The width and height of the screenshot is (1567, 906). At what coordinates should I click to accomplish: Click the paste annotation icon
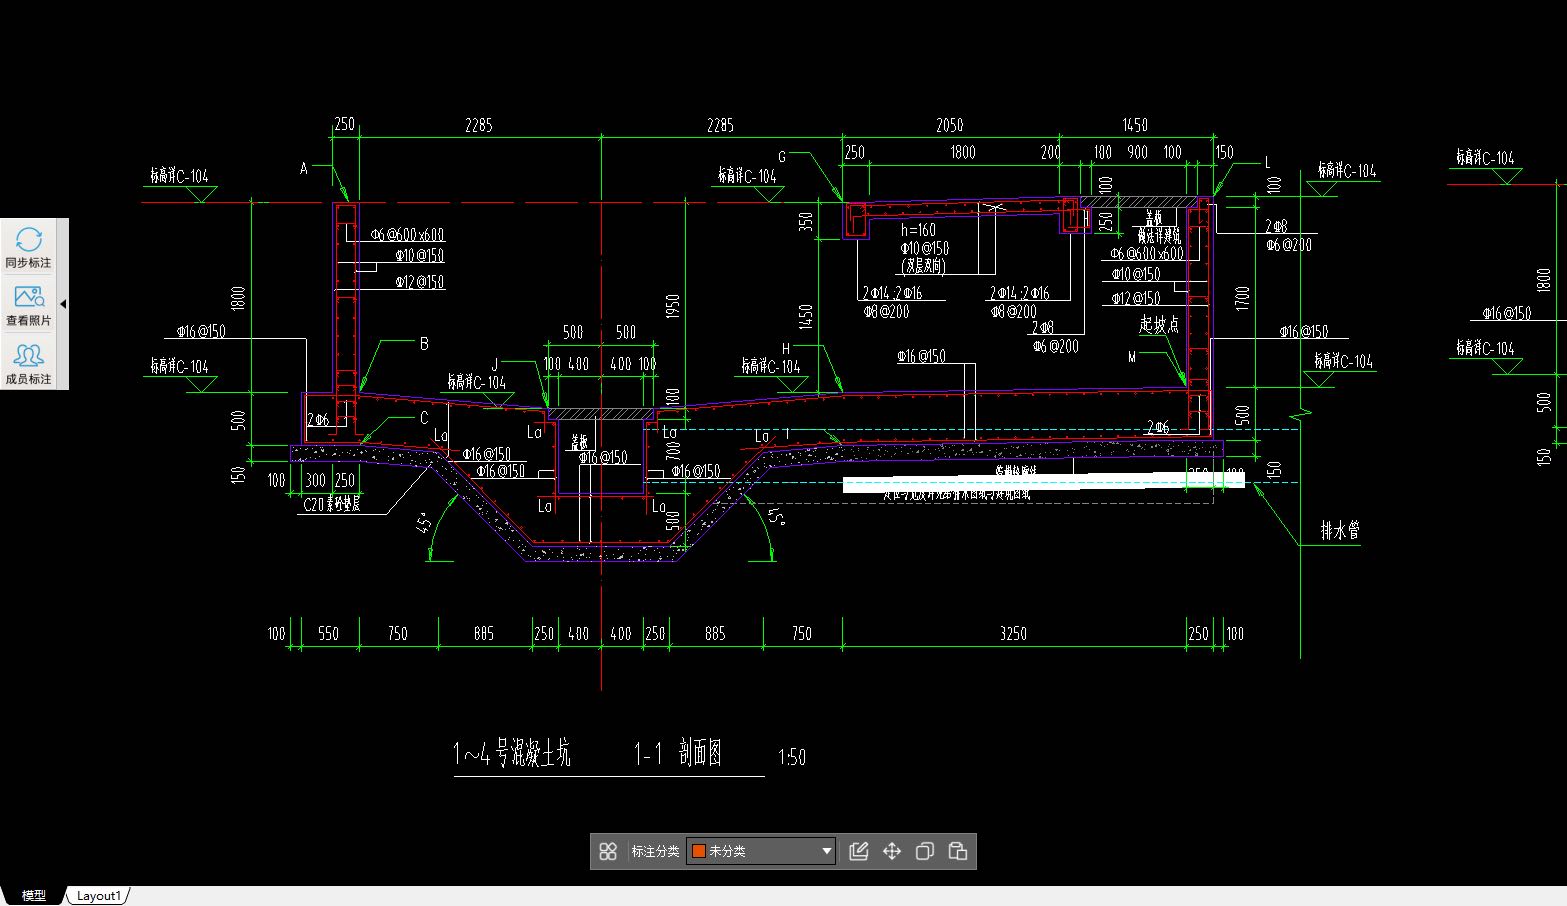coord(957,851)
